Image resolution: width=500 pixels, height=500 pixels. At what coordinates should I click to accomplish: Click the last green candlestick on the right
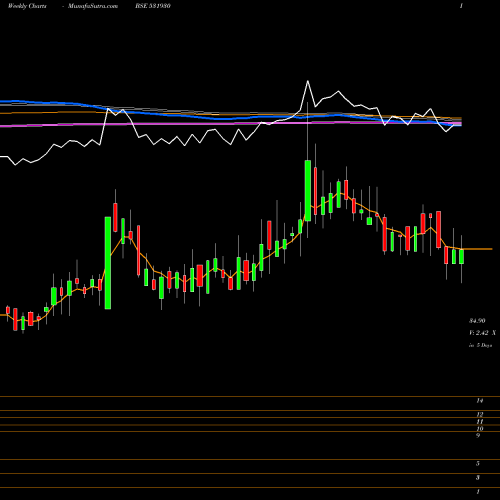[x=461, y=257]
